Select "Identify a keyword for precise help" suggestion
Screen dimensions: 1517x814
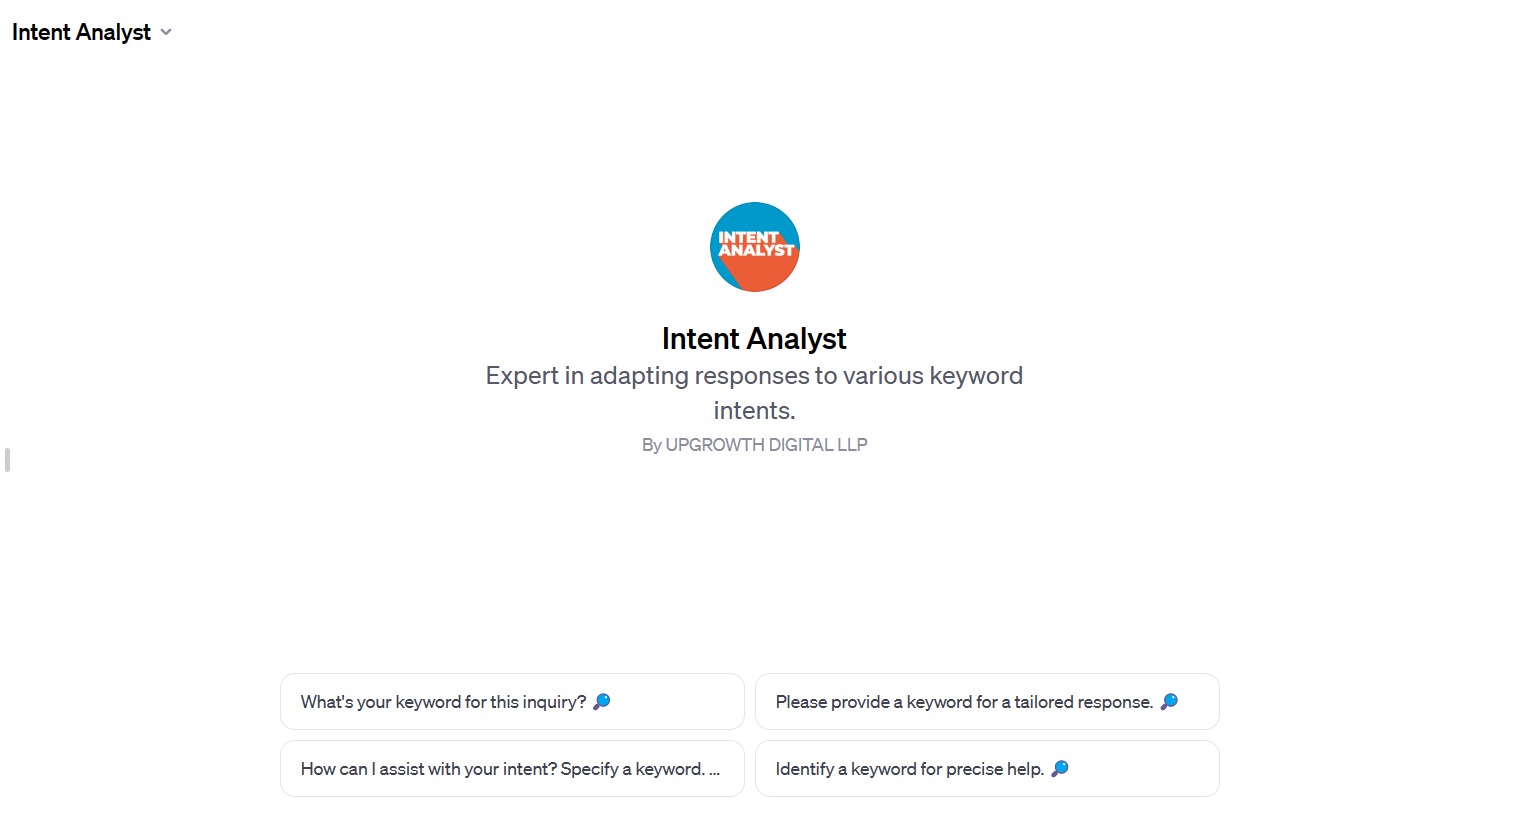pos(987,769)
